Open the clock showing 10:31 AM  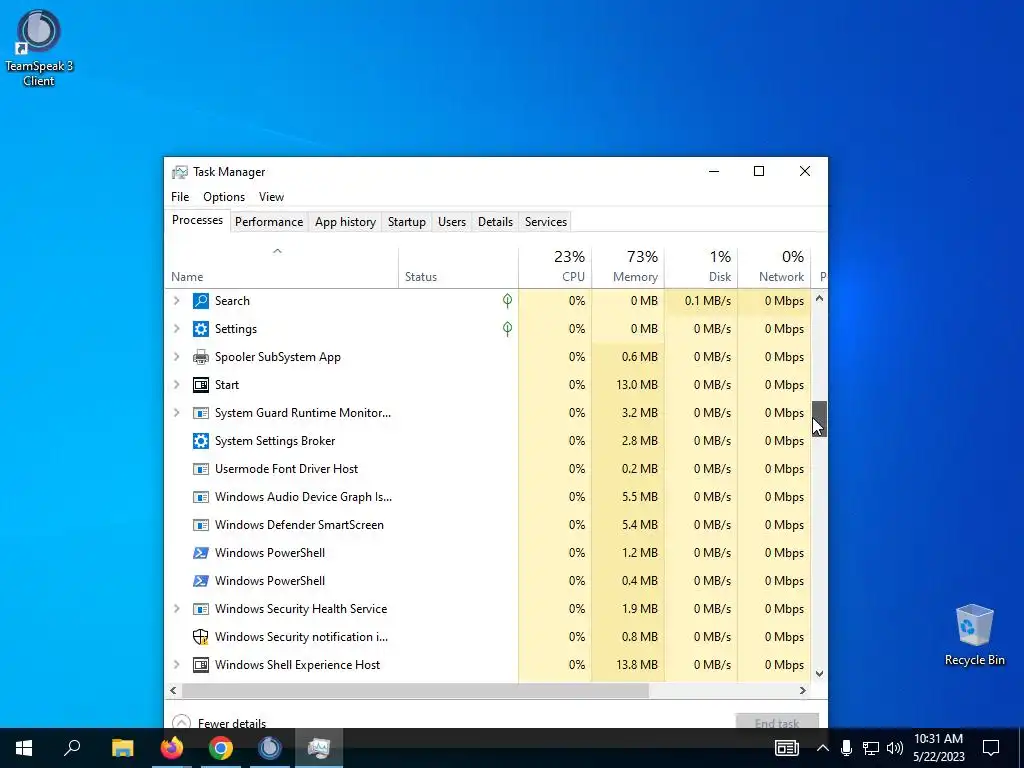tap(938, 748)
